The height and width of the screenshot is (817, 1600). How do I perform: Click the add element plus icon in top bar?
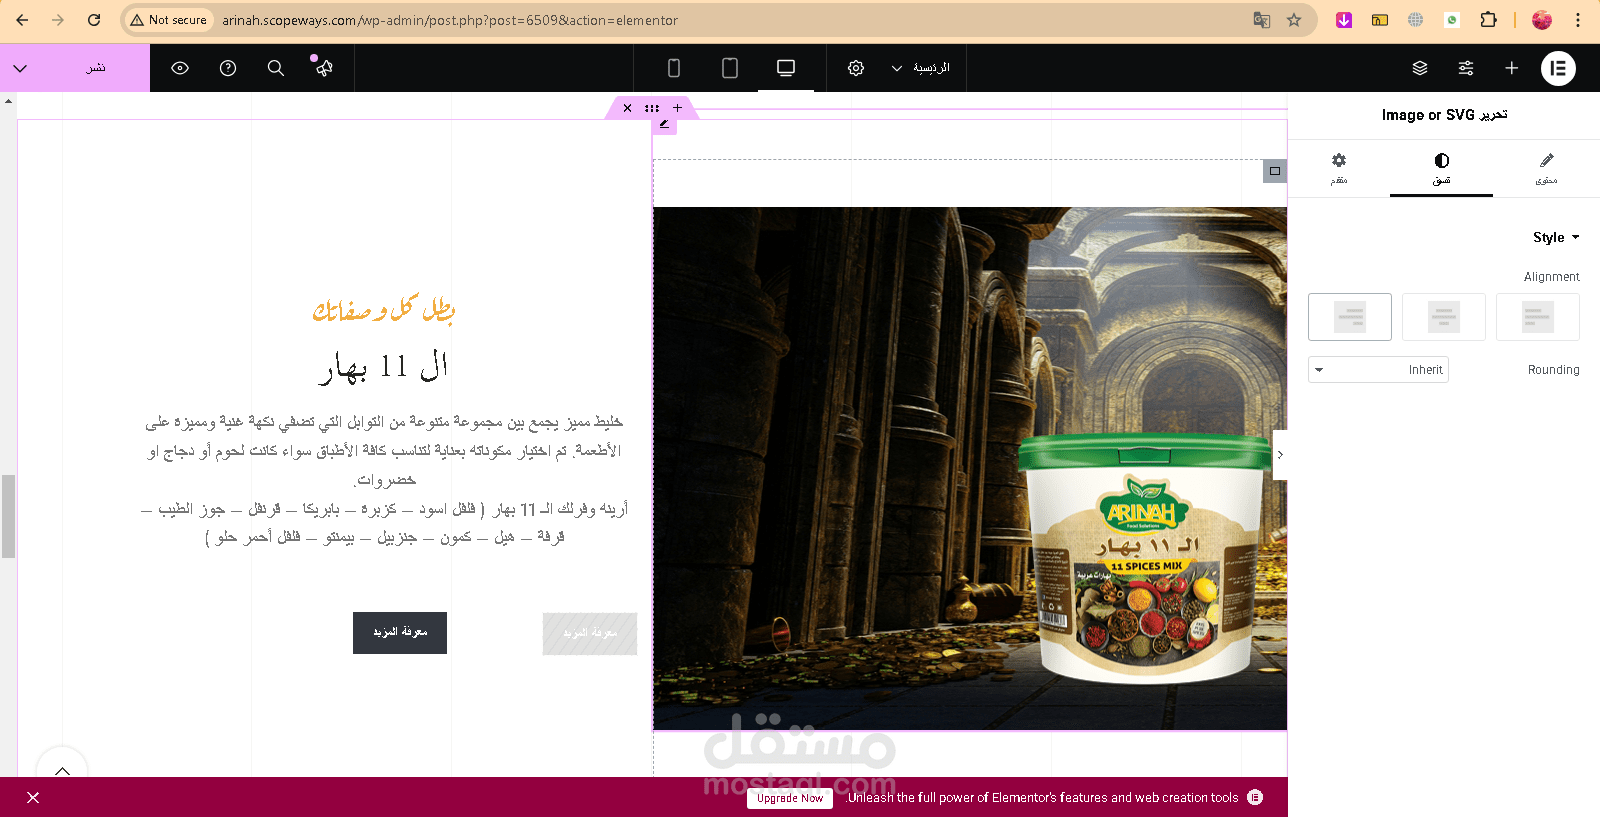[1512, 68]
